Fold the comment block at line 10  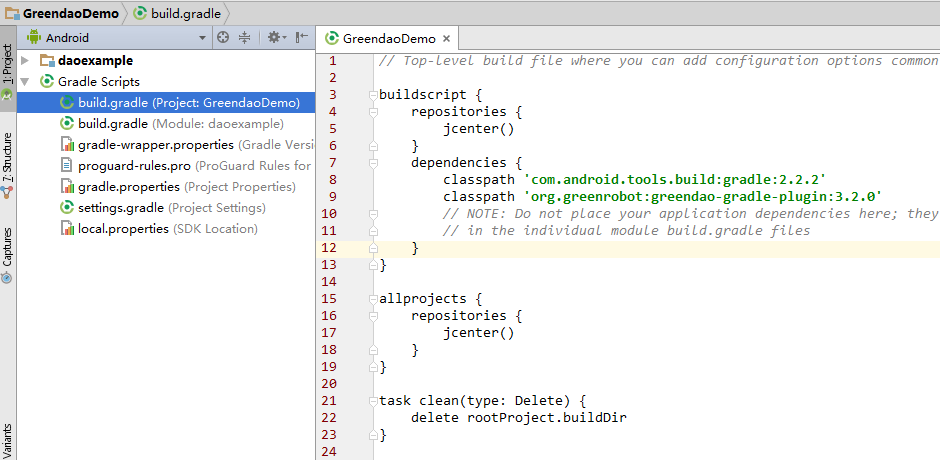coord(373,214)
